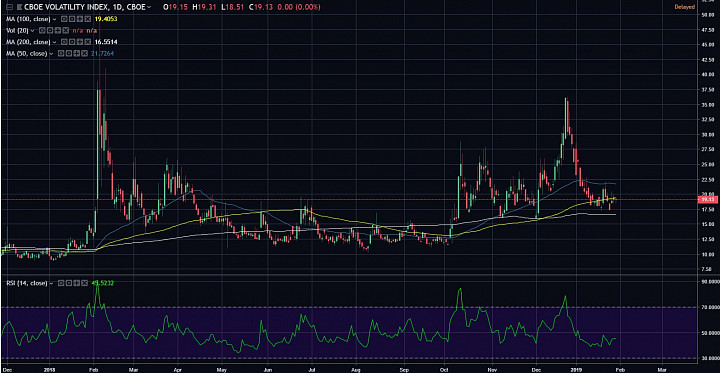Click the MA (200, close) legend label

tap(28, 42)
